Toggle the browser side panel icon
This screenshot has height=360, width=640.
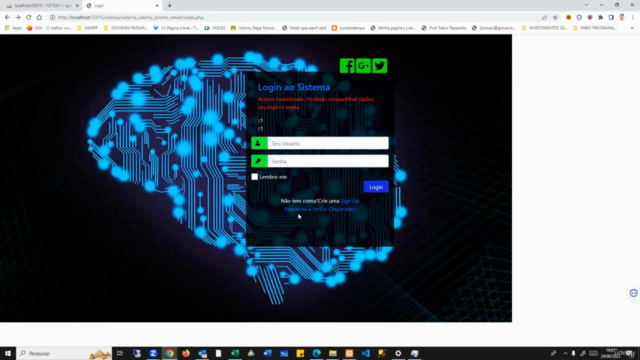(611, 18)
